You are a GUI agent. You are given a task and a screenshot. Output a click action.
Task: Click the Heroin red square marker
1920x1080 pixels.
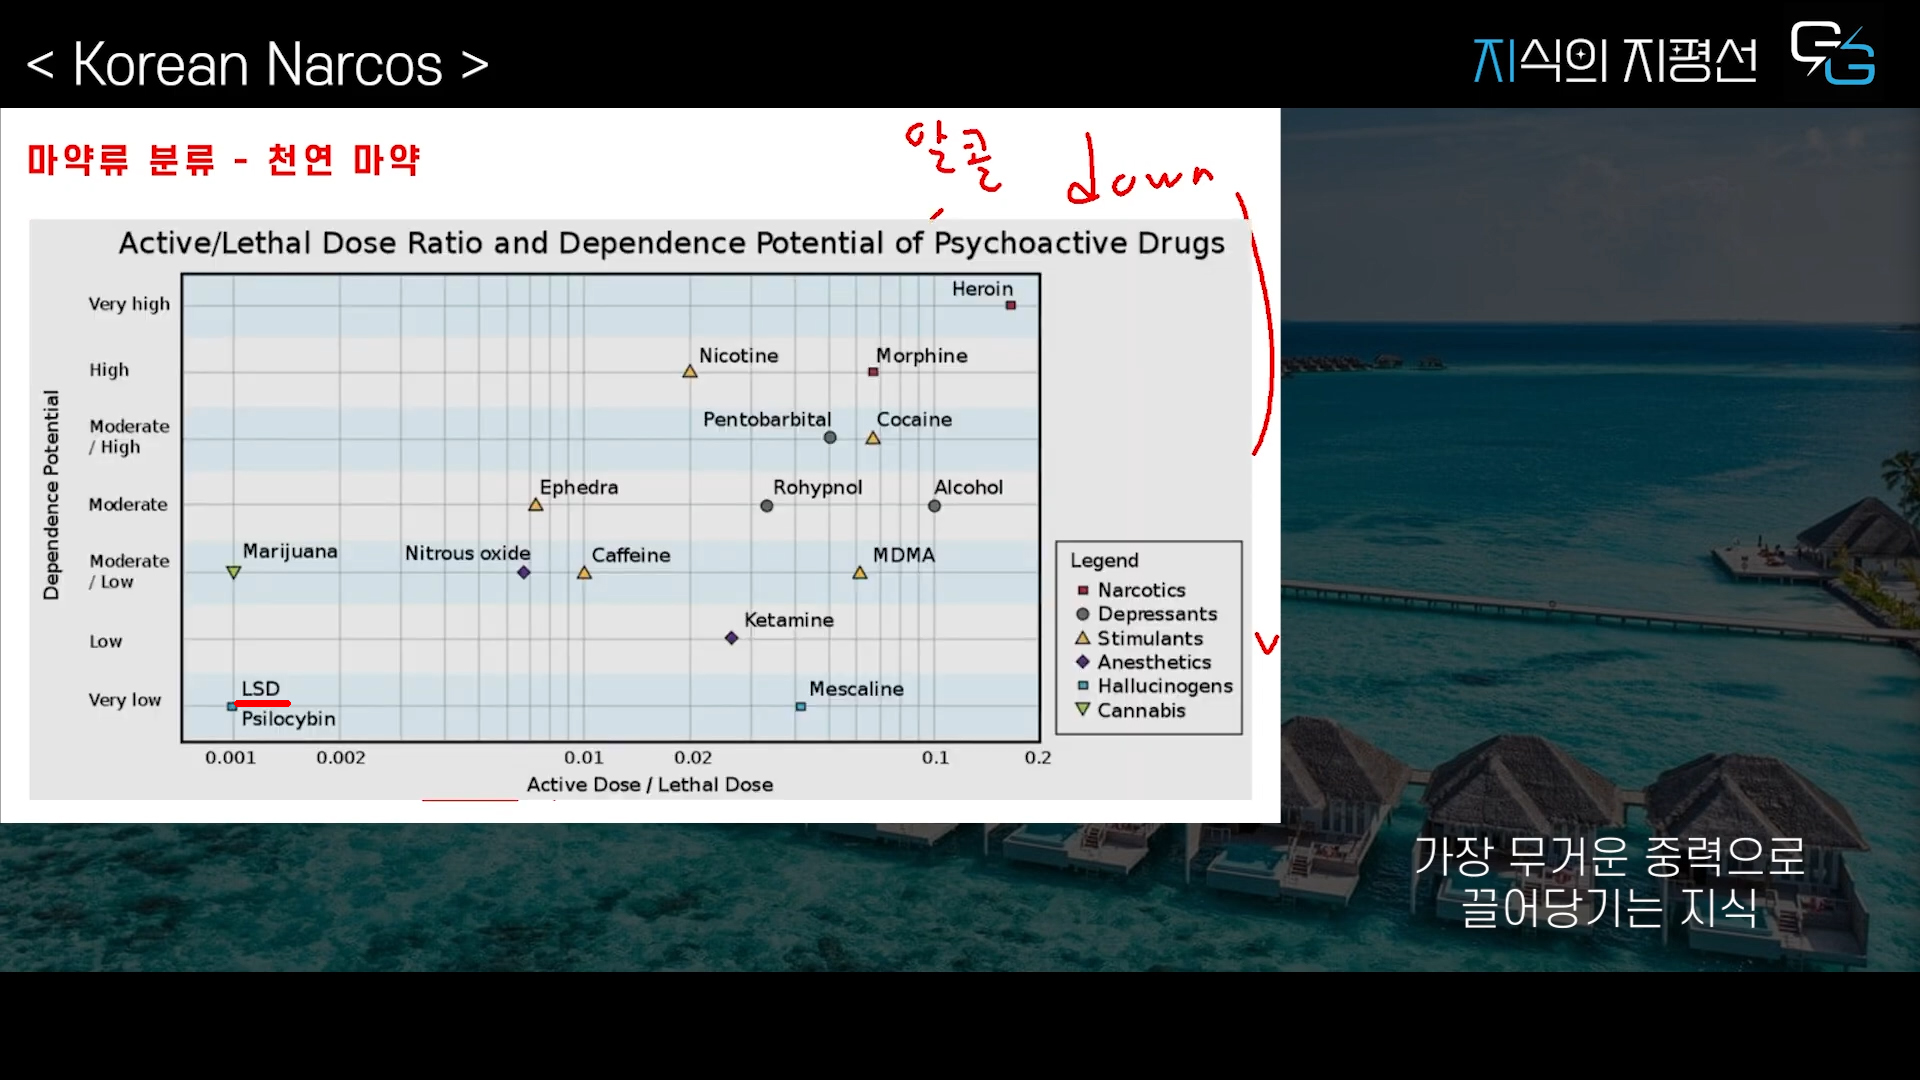[1010, 305]
